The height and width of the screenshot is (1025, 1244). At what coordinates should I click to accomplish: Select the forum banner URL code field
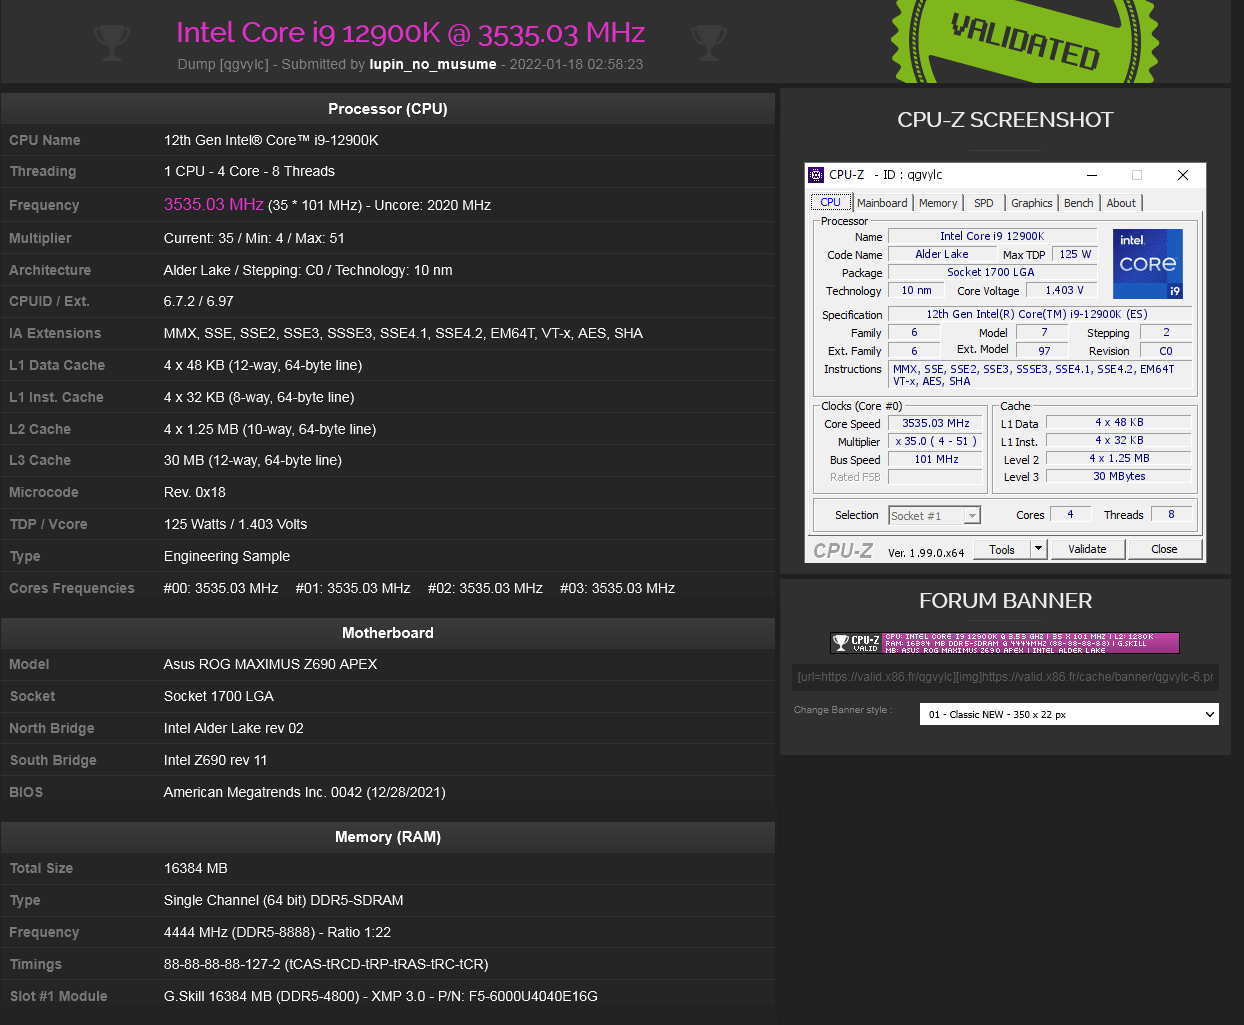click(x=1005, y=677)
